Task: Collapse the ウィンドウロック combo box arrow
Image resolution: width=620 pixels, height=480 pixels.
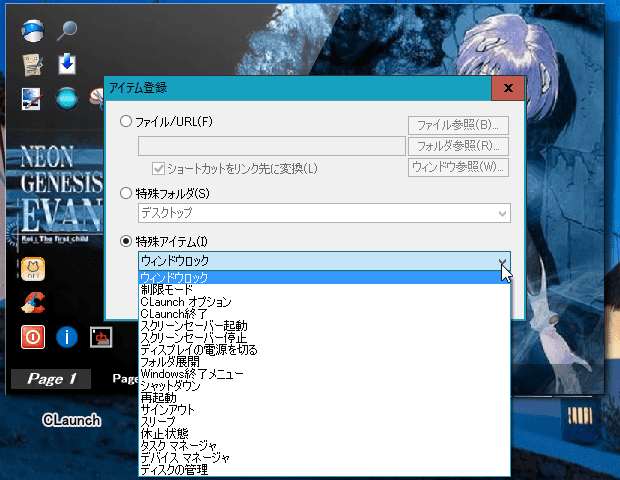Action: tap(502, 261)
